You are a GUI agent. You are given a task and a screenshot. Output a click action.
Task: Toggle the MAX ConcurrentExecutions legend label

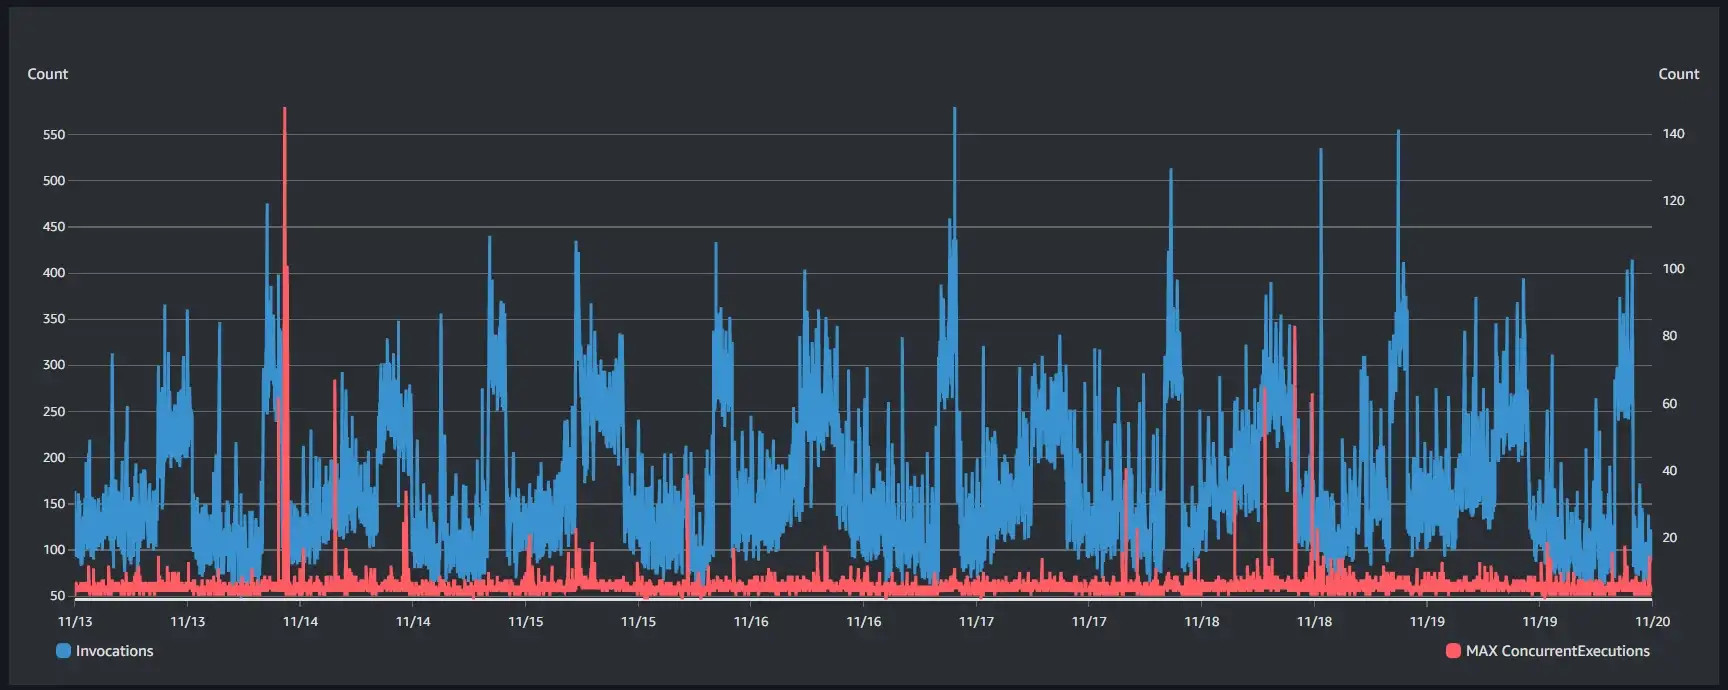(x=1557, y=651)
